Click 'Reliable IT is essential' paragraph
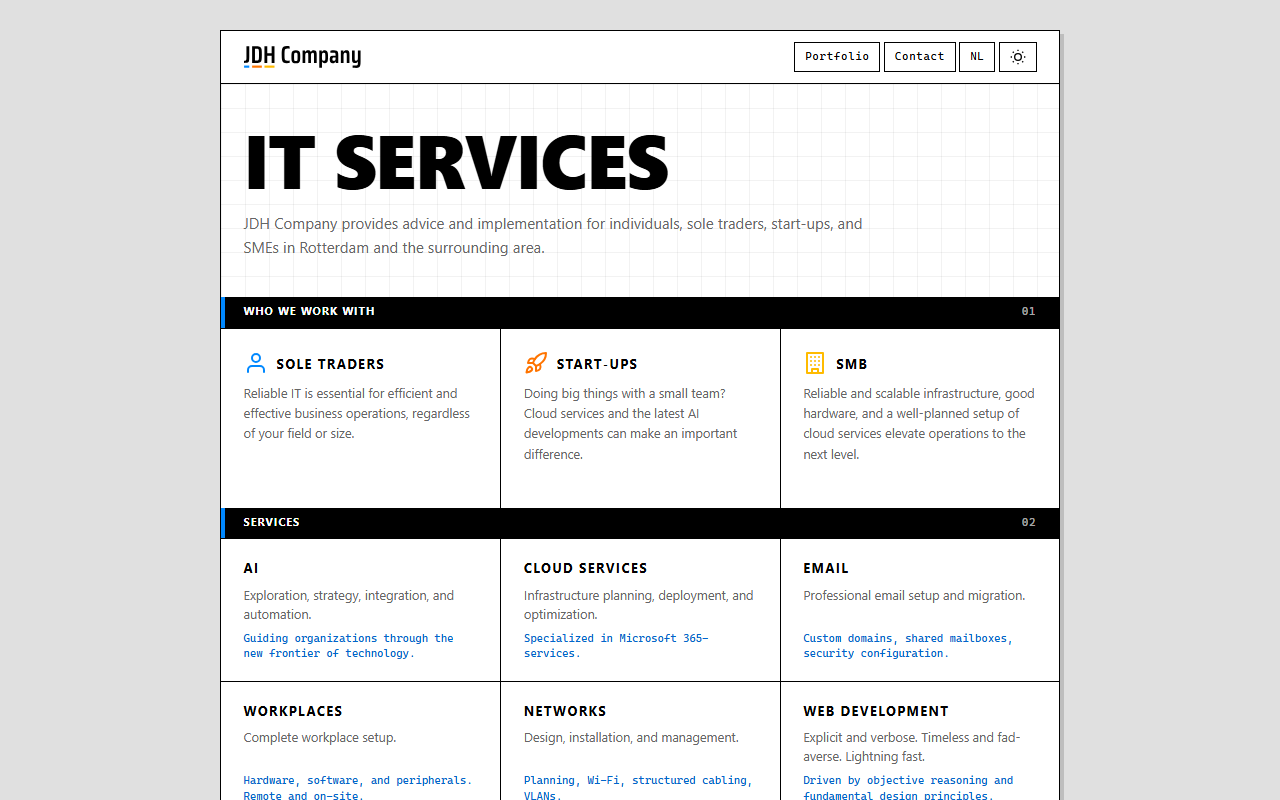The width and height of the screenshot is (1280, 800). 357,414
